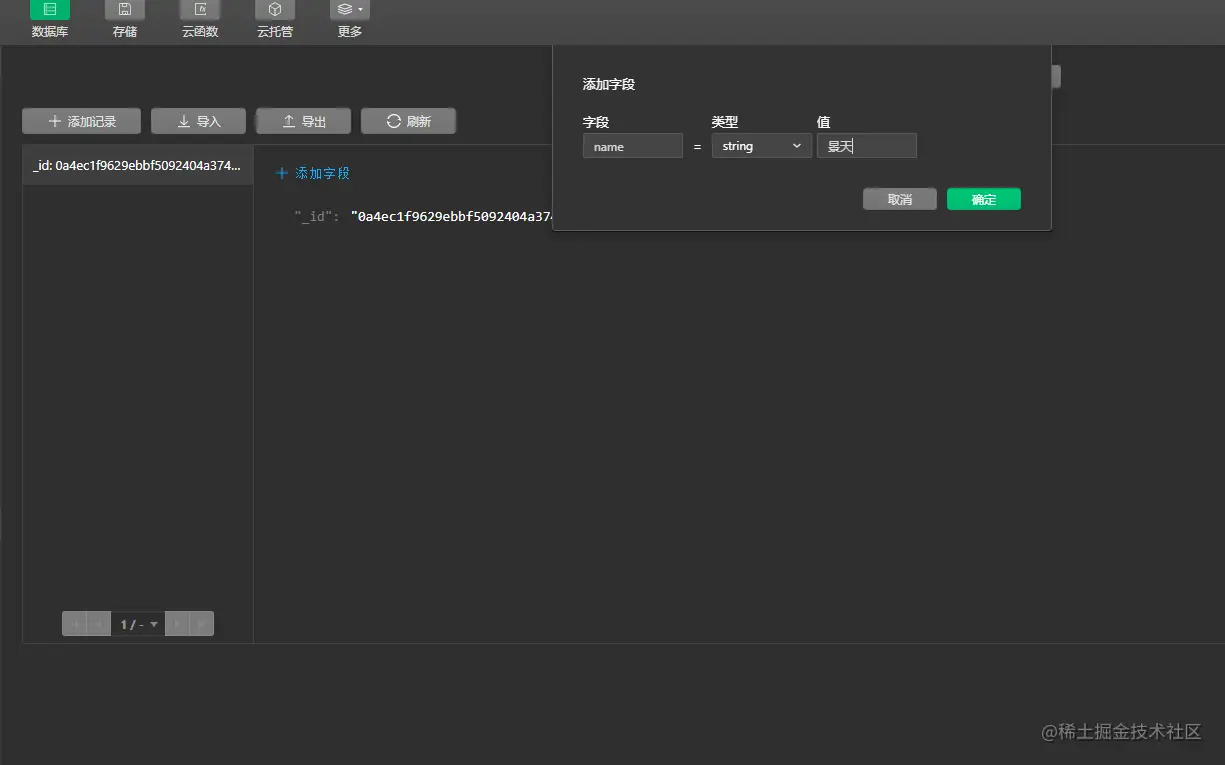Click the 导出 export button
The image size is (1225, 765).
[303, 121]
